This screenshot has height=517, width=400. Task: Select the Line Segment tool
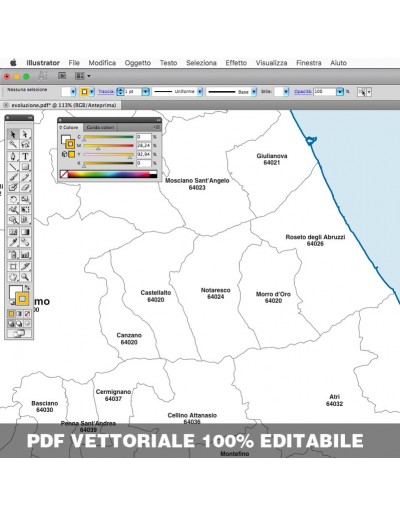tap(13, 167)
